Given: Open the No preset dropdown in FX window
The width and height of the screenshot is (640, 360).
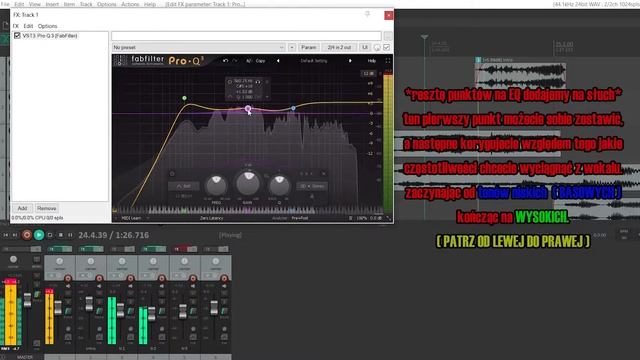Looking at the screenshot, I should click(x=199, y=47).
